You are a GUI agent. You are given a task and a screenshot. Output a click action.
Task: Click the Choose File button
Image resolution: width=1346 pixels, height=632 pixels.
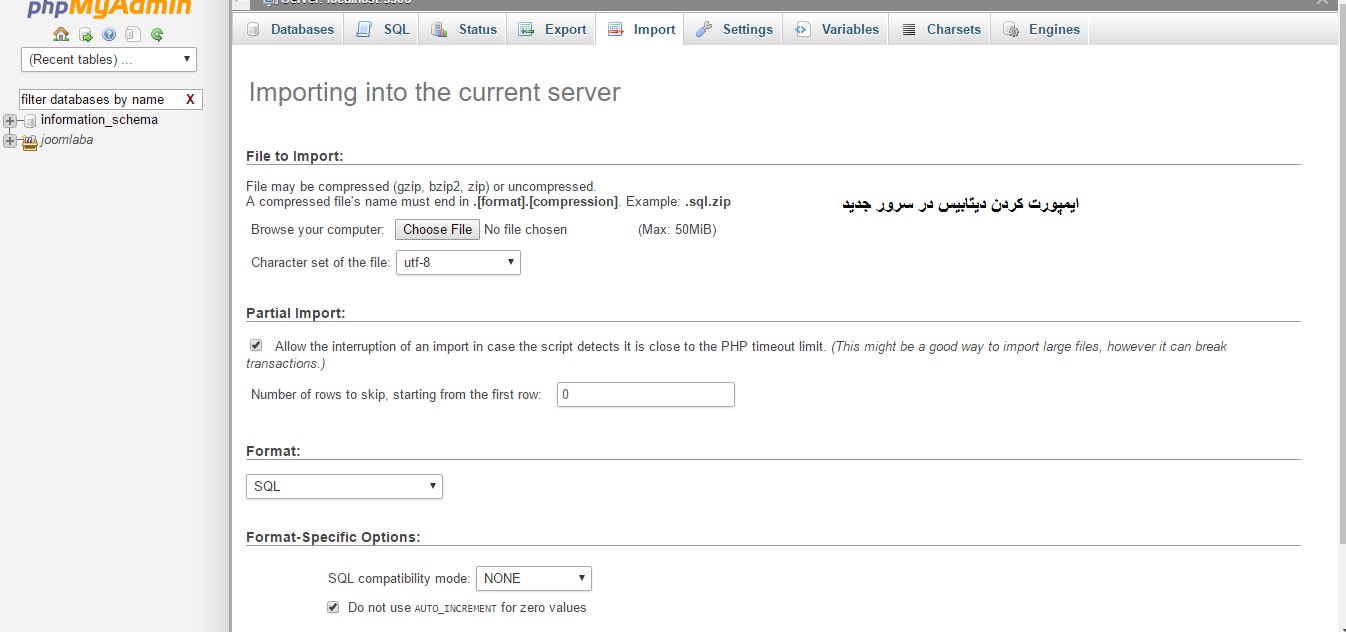437,229
